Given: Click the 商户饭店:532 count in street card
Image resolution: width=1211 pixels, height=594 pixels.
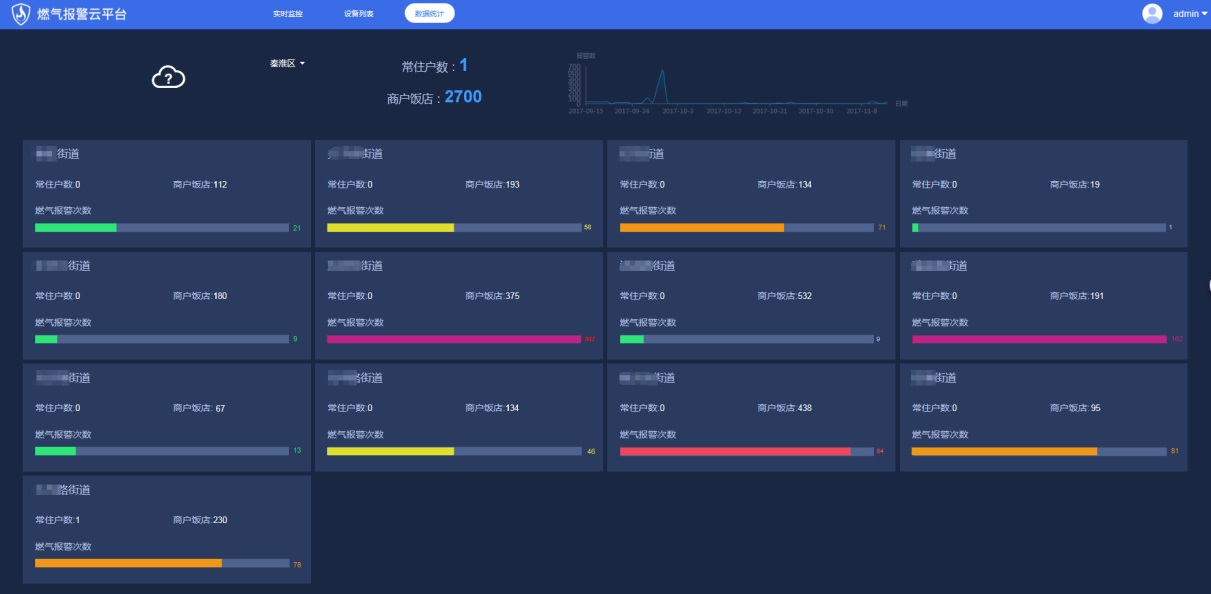Looking at the screenshot, I should point(785,296).
